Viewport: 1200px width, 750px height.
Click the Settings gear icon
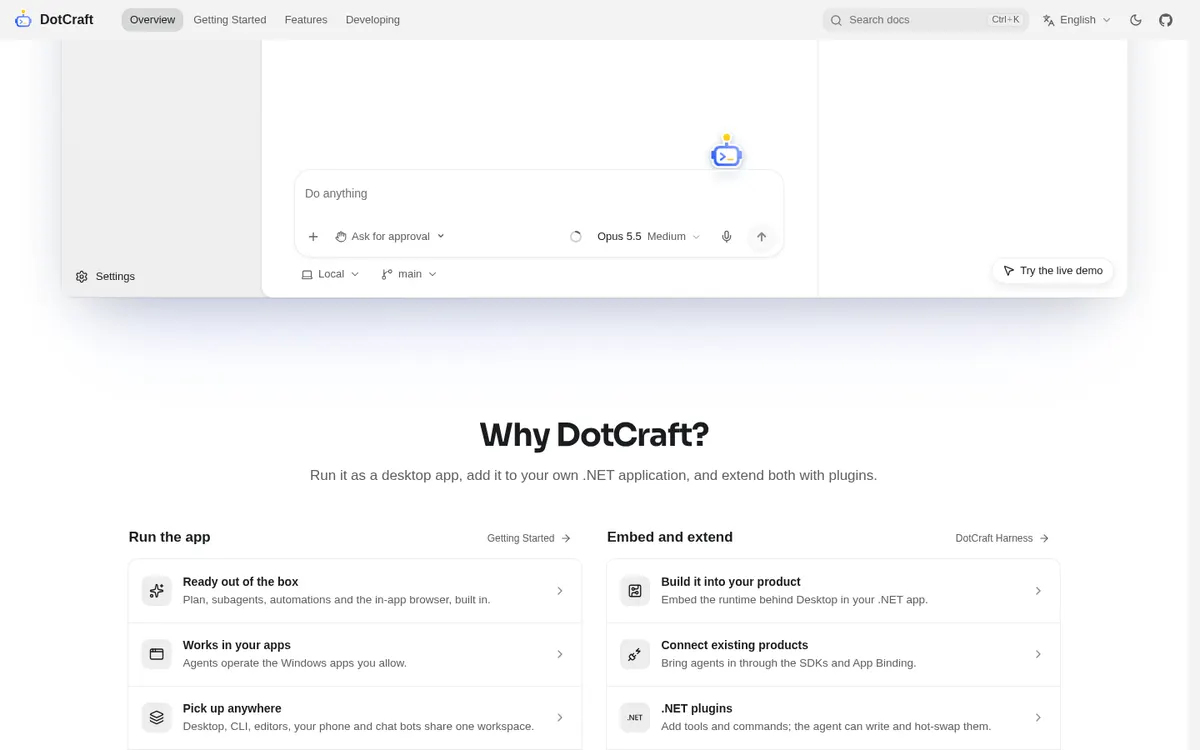[x=82, y=276]
